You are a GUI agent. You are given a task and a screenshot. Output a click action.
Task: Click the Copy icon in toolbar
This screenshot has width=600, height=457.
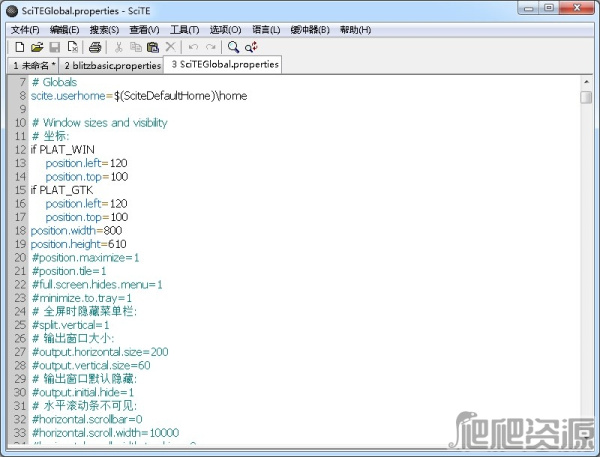tap(136, 47)
